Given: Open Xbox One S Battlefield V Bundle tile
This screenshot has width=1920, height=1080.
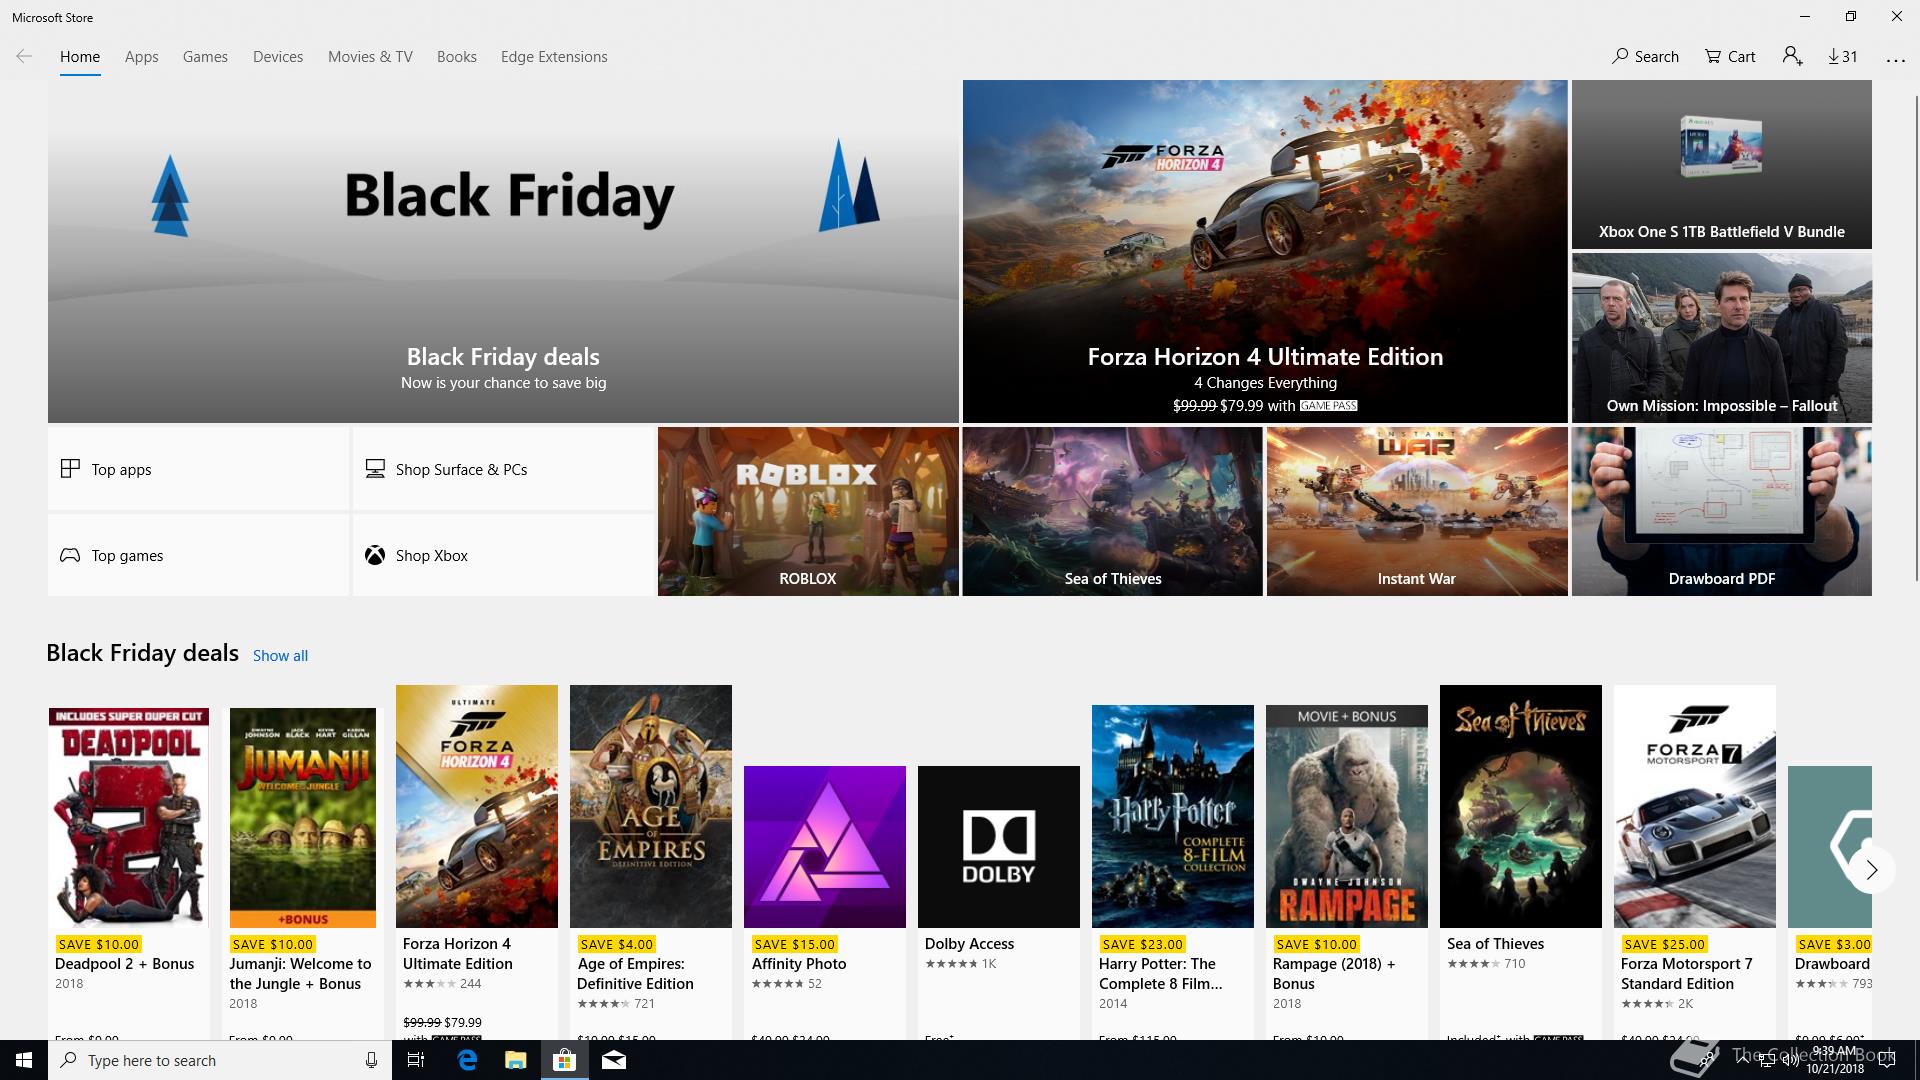Looking at the screenshot, I should (1721, 164).
